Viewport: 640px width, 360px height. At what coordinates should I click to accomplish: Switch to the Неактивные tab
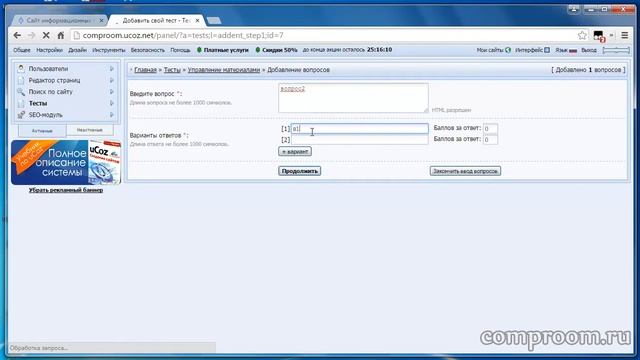pos(89,130)
